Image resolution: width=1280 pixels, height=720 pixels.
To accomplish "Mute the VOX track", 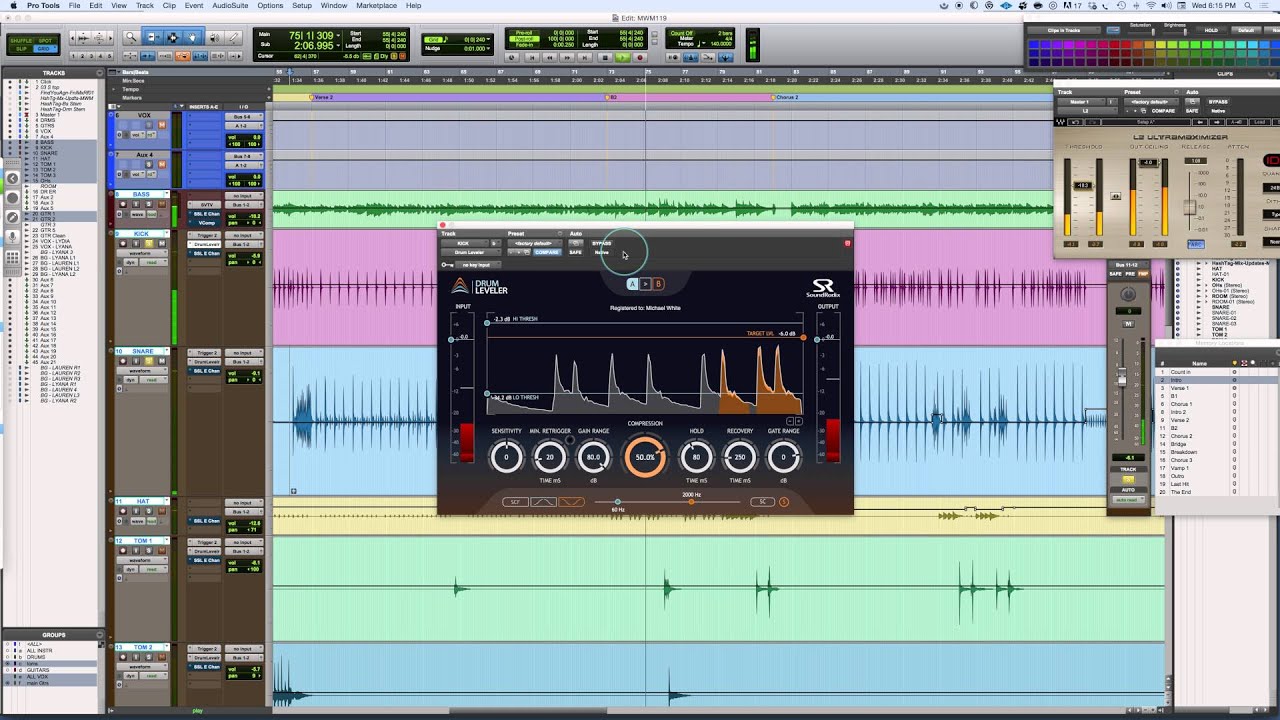I will [x=161, y=125].
